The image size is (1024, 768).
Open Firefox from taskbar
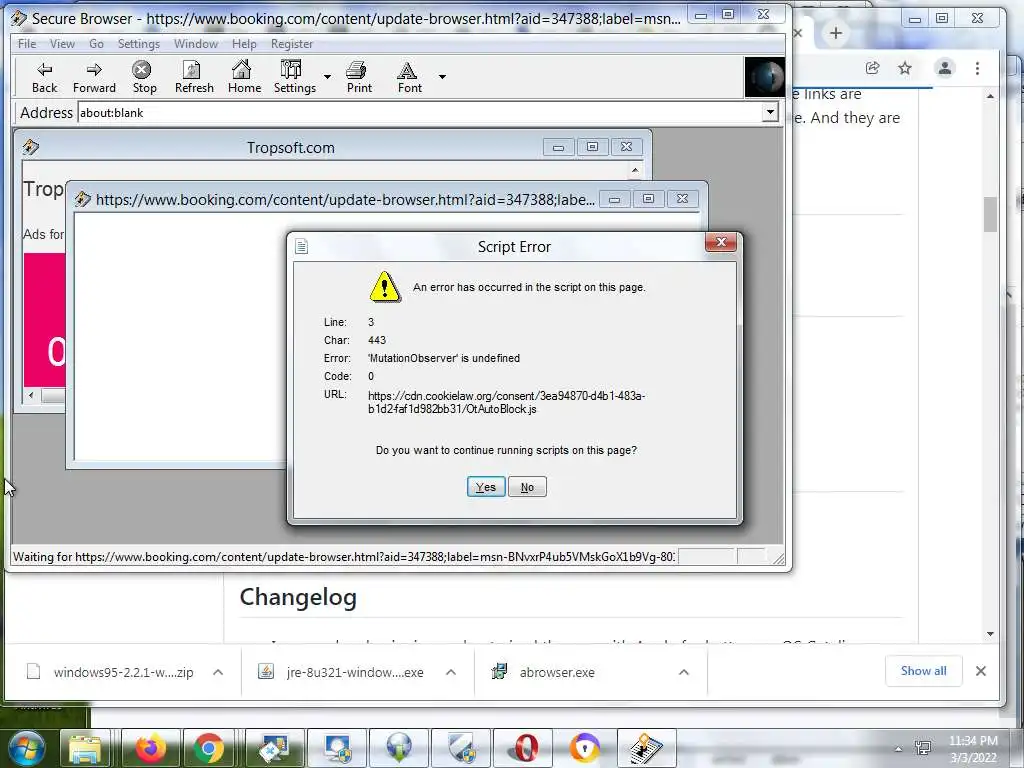[150, 748]
